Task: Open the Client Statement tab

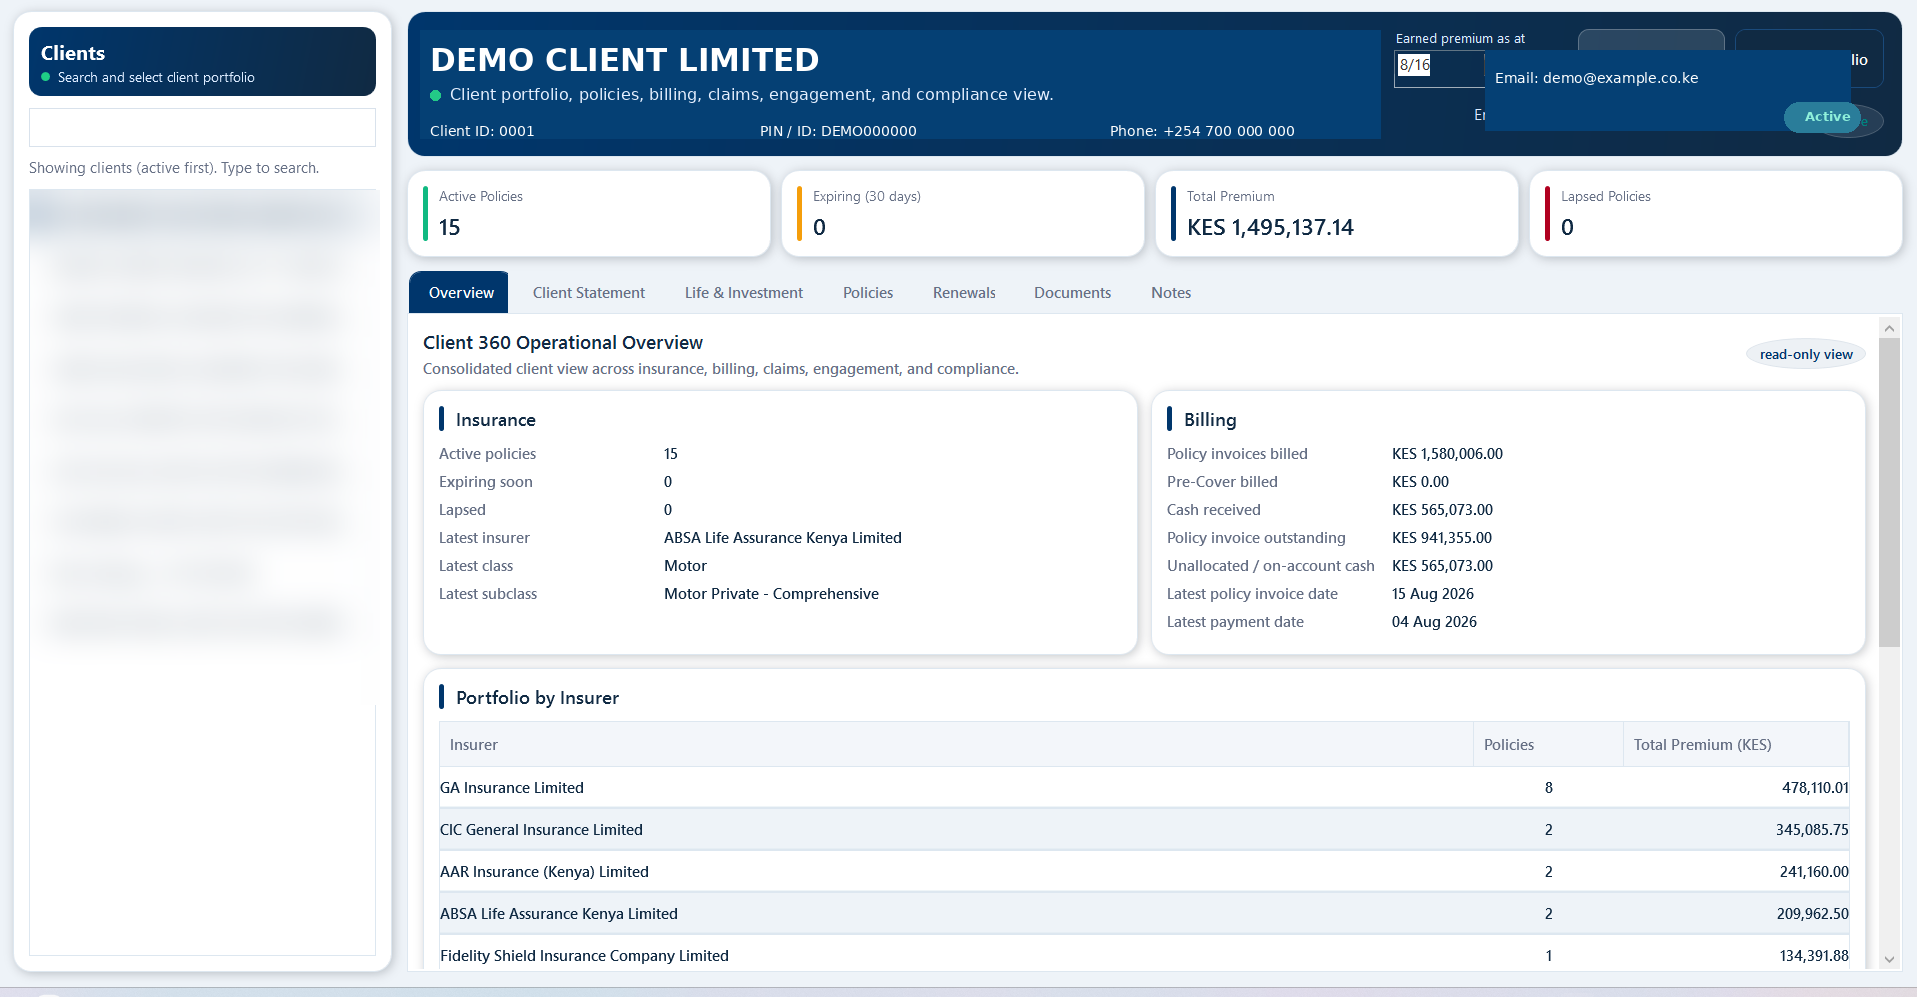Action: (x=589, y=293)
